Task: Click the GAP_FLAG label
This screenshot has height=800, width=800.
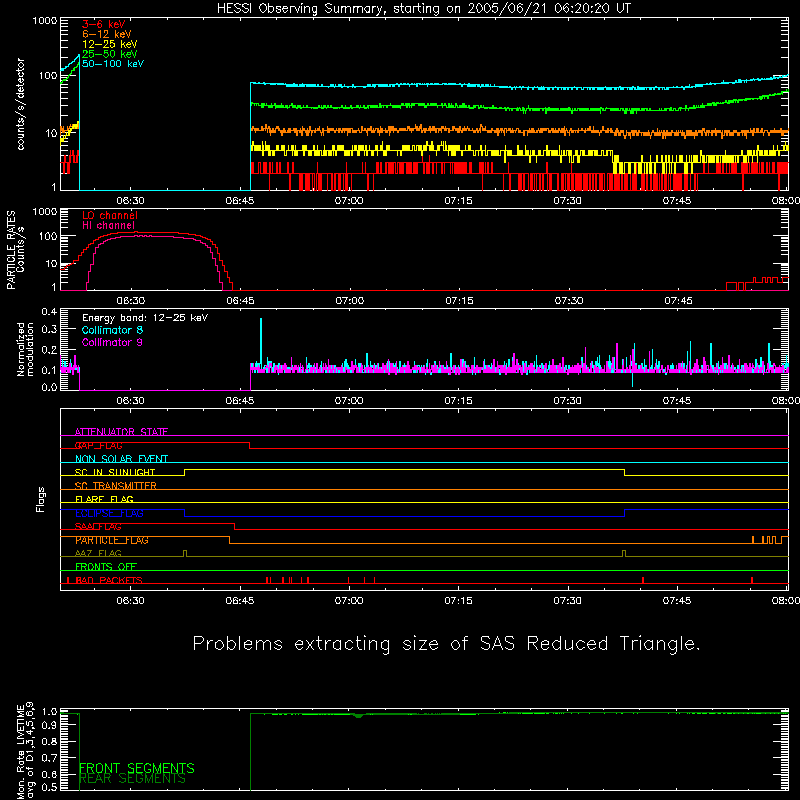Action: click(98, 445)
